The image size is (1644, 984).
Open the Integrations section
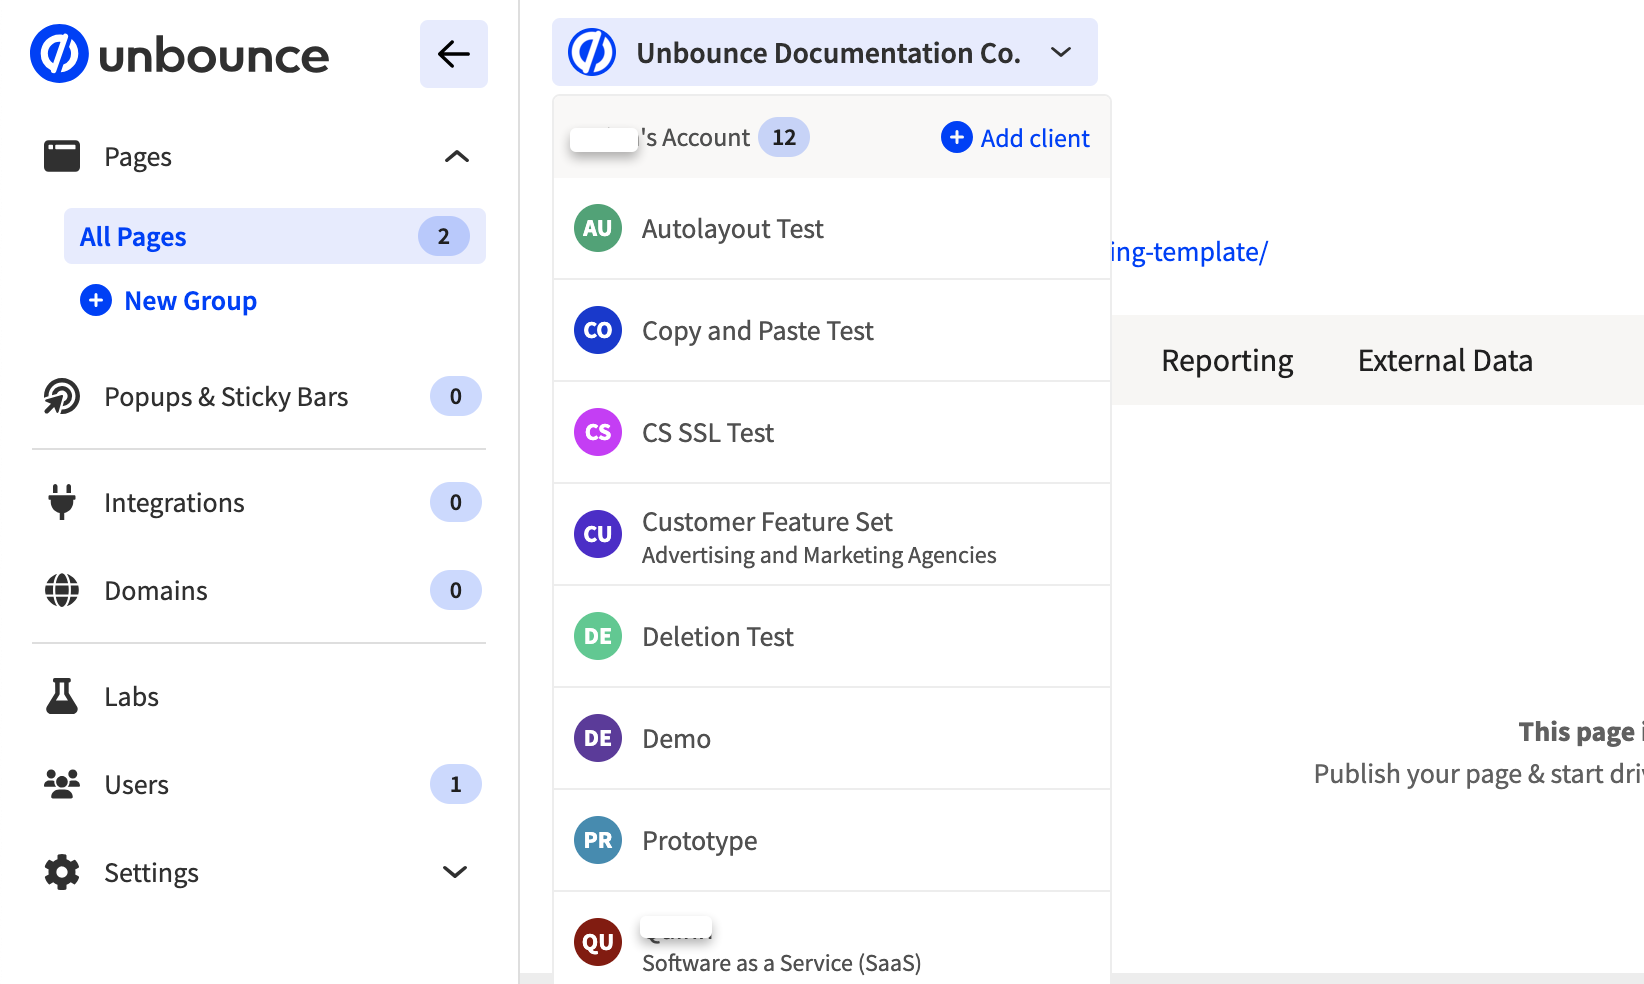coord(174,502)
